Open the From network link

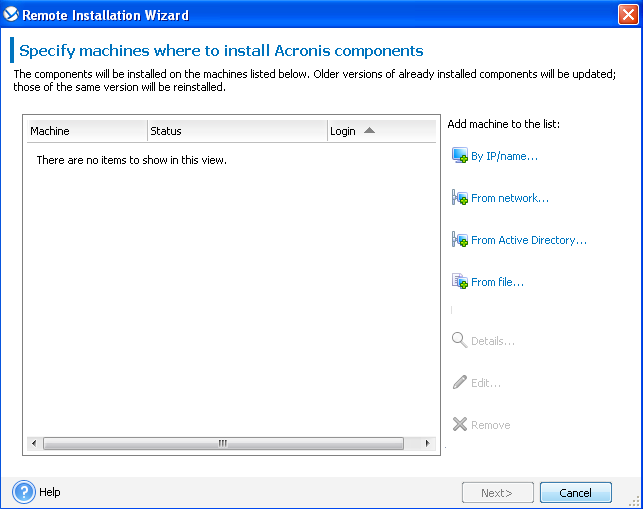(x=510, y=198)
